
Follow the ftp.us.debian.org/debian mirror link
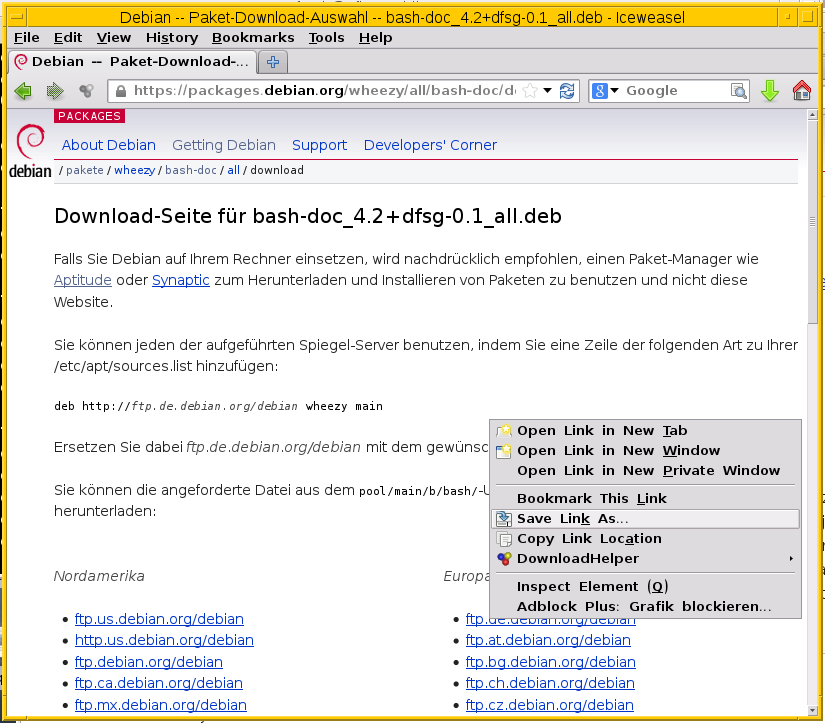pyautogui.click(x=158, y=619)
